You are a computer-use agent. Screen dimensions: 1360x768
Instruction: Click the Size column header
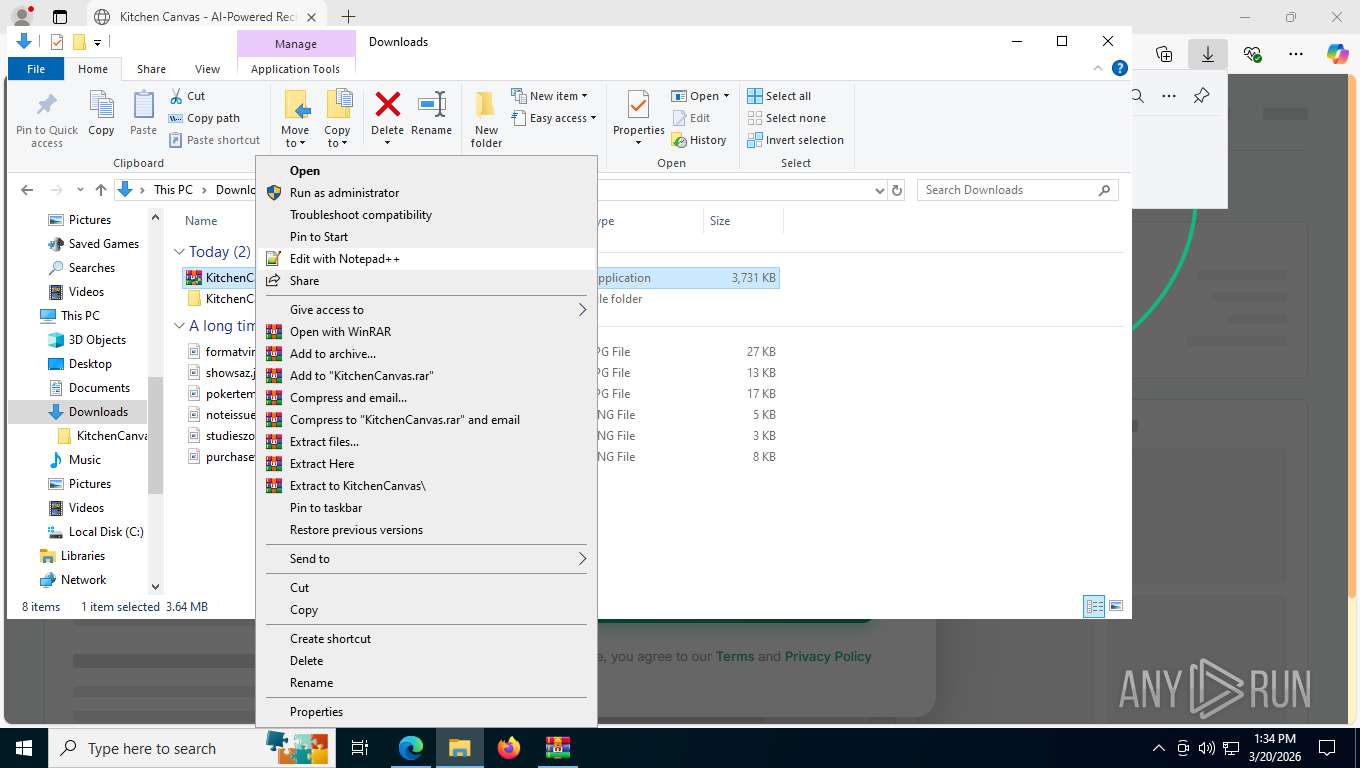tap(743, 221)
